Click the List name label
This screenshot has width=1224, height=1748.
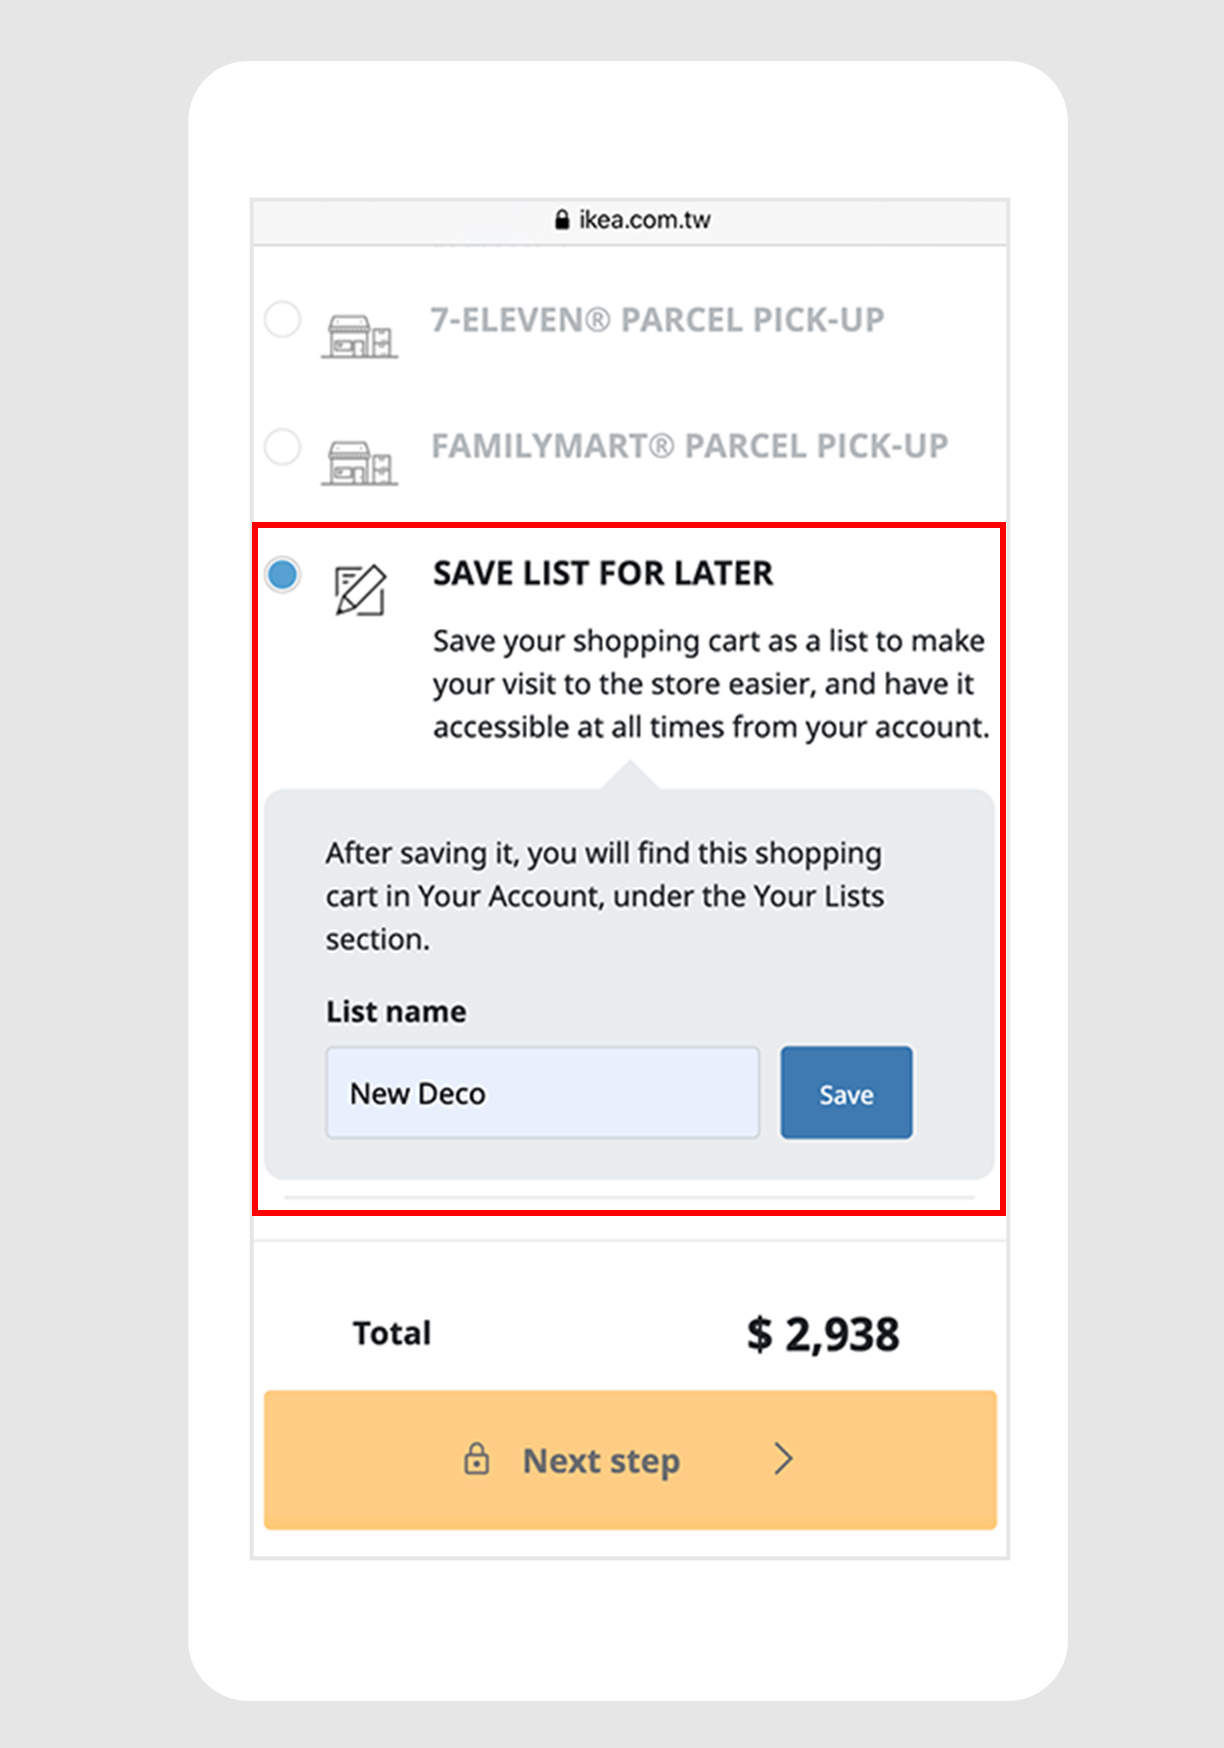[x=396, y=1012]
